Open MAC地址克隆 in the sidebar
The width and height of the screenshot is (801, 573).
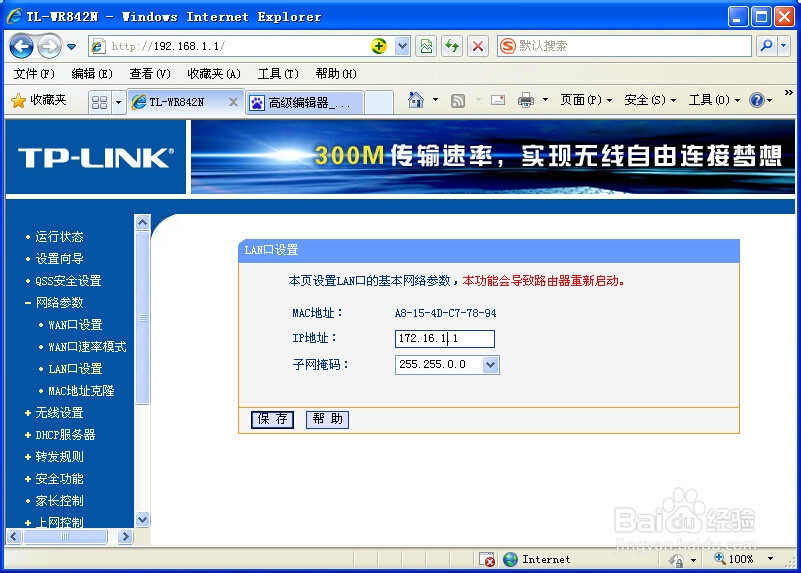(x=81, y=391)
